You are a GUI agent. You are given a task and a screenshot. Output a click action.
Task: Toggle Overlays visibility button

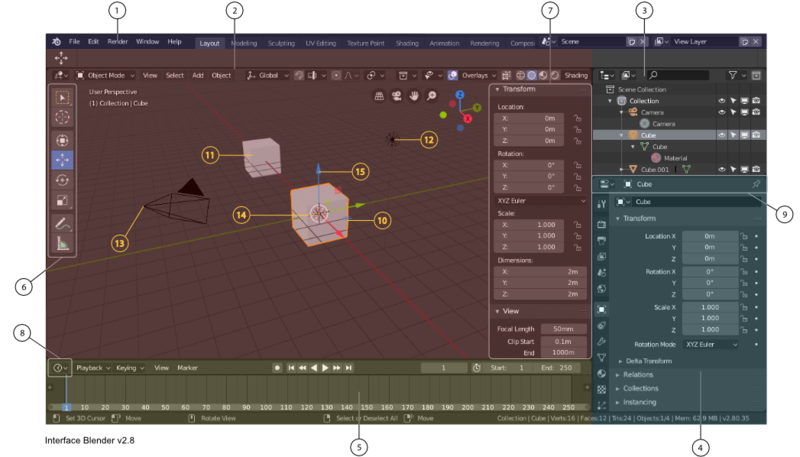pos(452,75)
